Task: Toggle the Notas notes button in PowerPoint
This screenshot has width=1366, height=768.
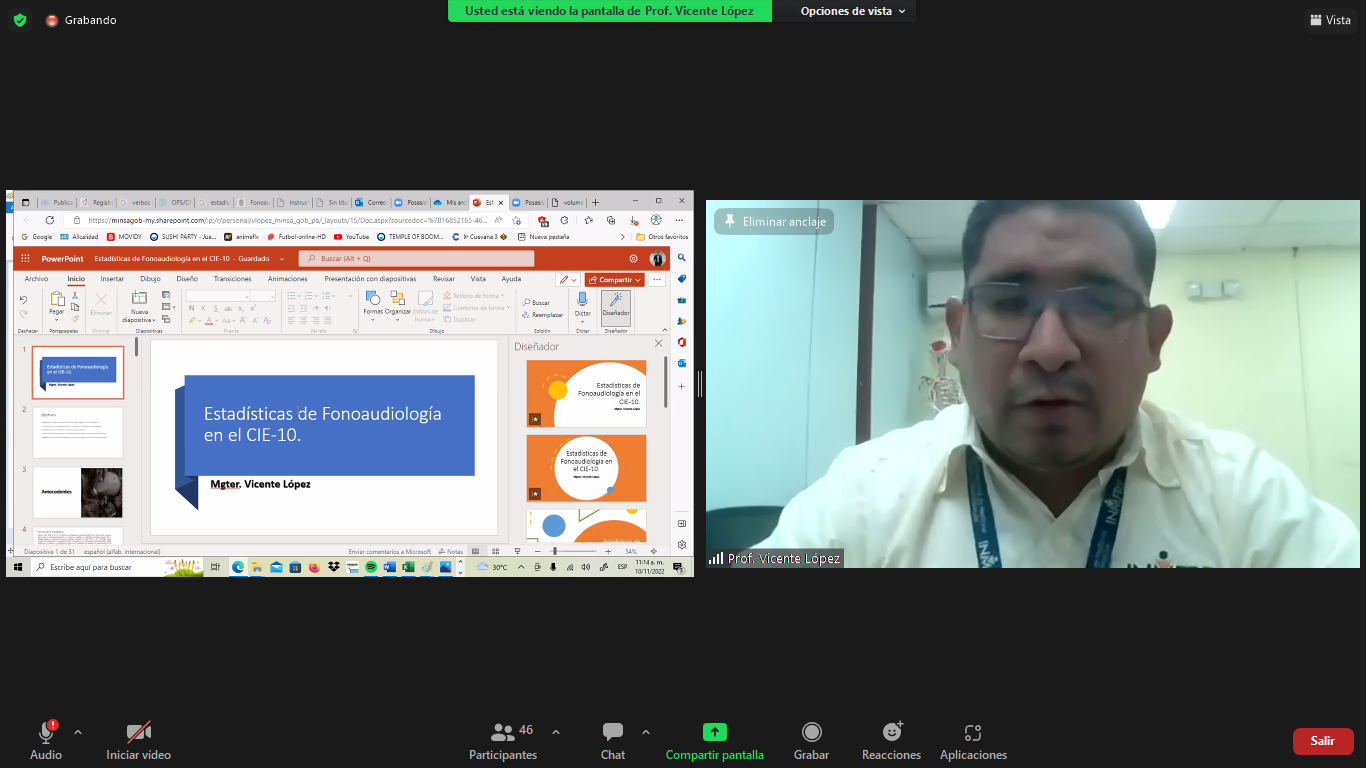Action: click(450, 551)
